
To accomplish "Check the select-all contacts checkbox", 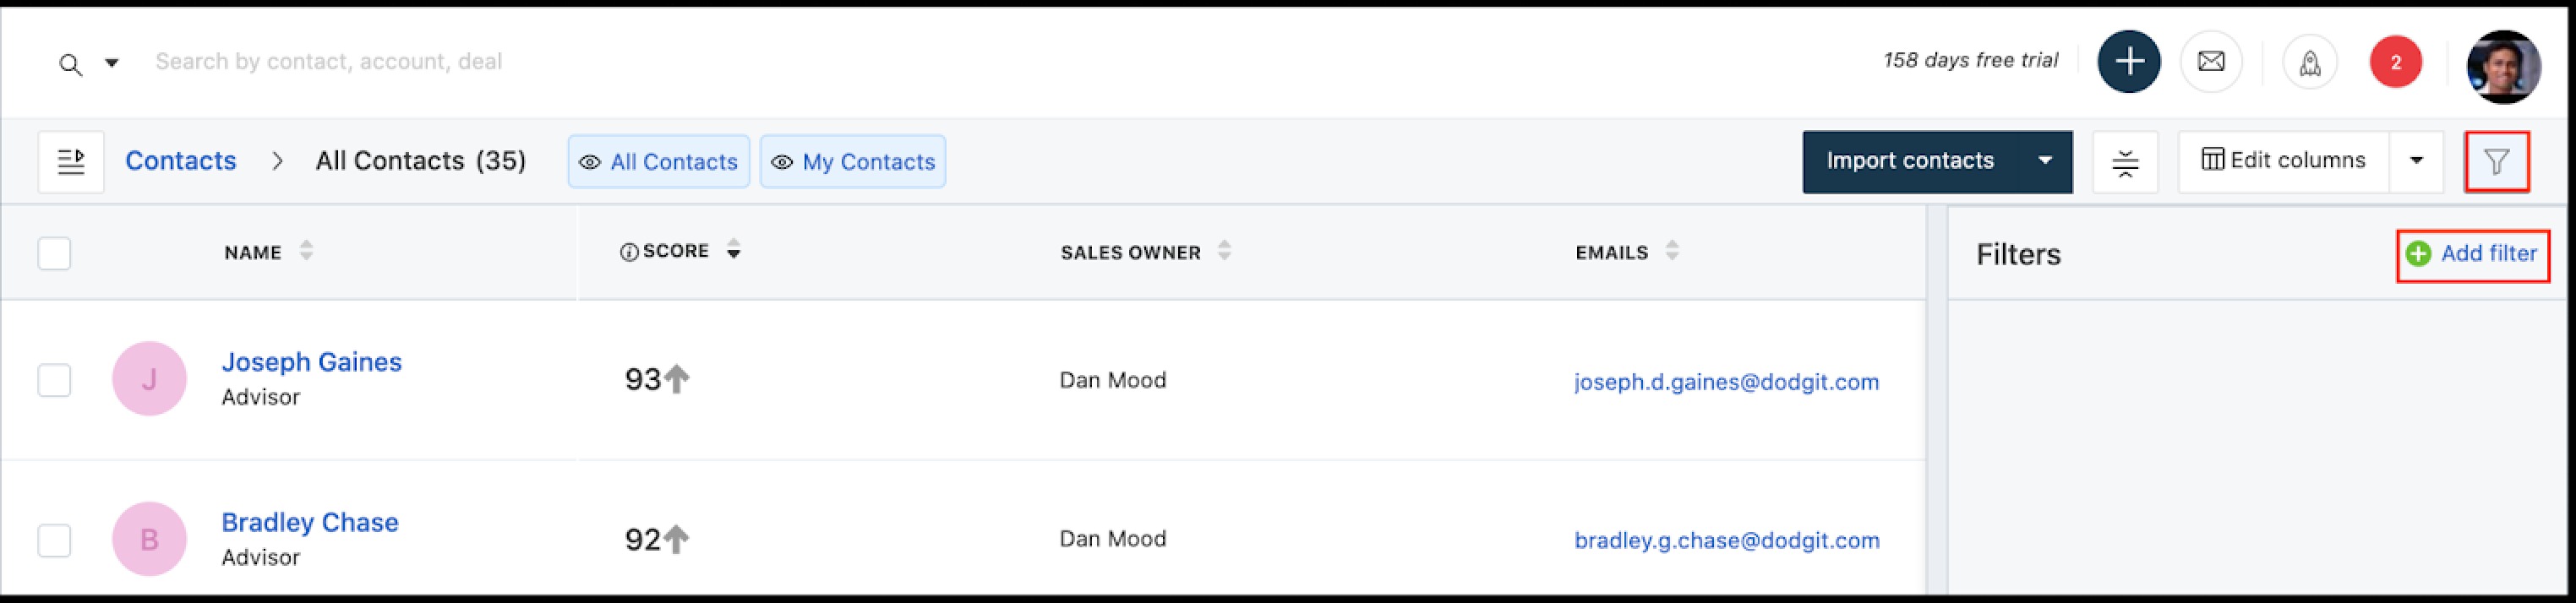I will 54,253.
